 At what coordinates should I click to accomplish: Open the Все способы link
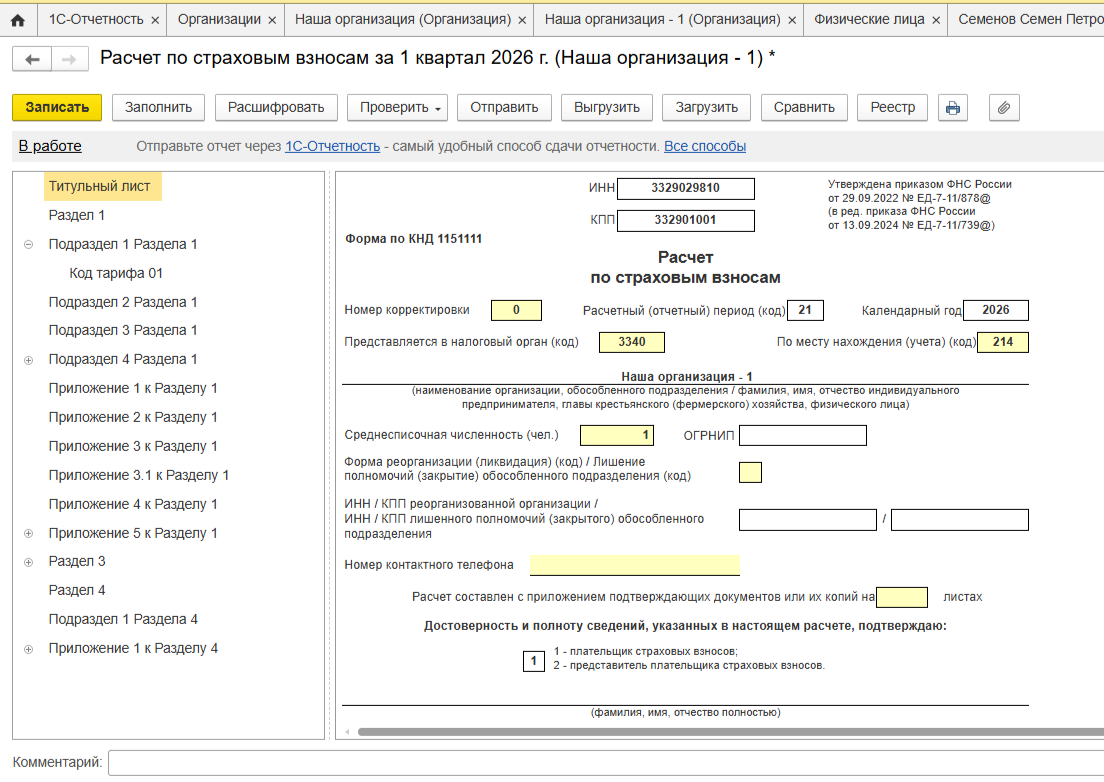click(705, 147)
